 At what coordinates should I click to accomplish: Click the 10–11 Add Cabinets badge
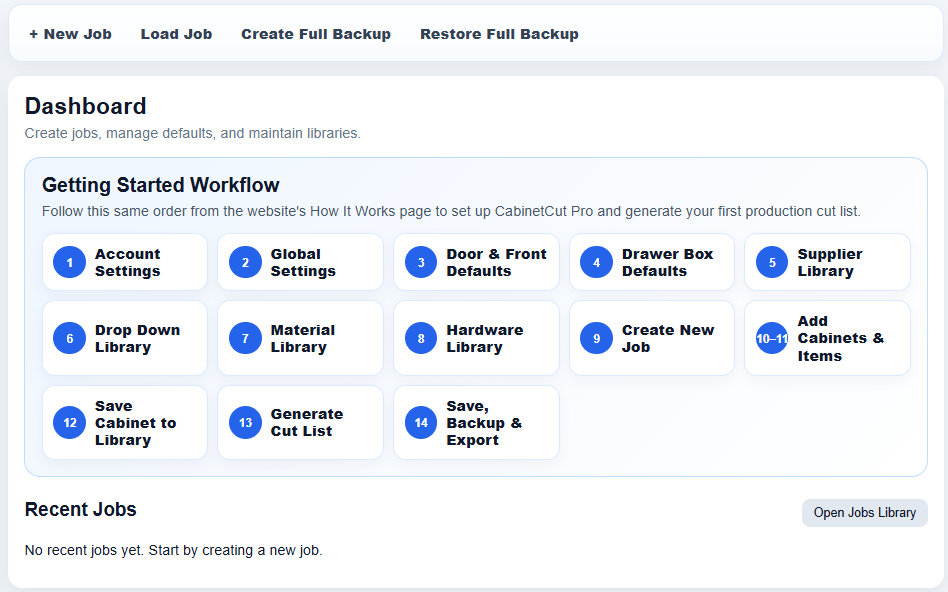click(x=772, y=339)
